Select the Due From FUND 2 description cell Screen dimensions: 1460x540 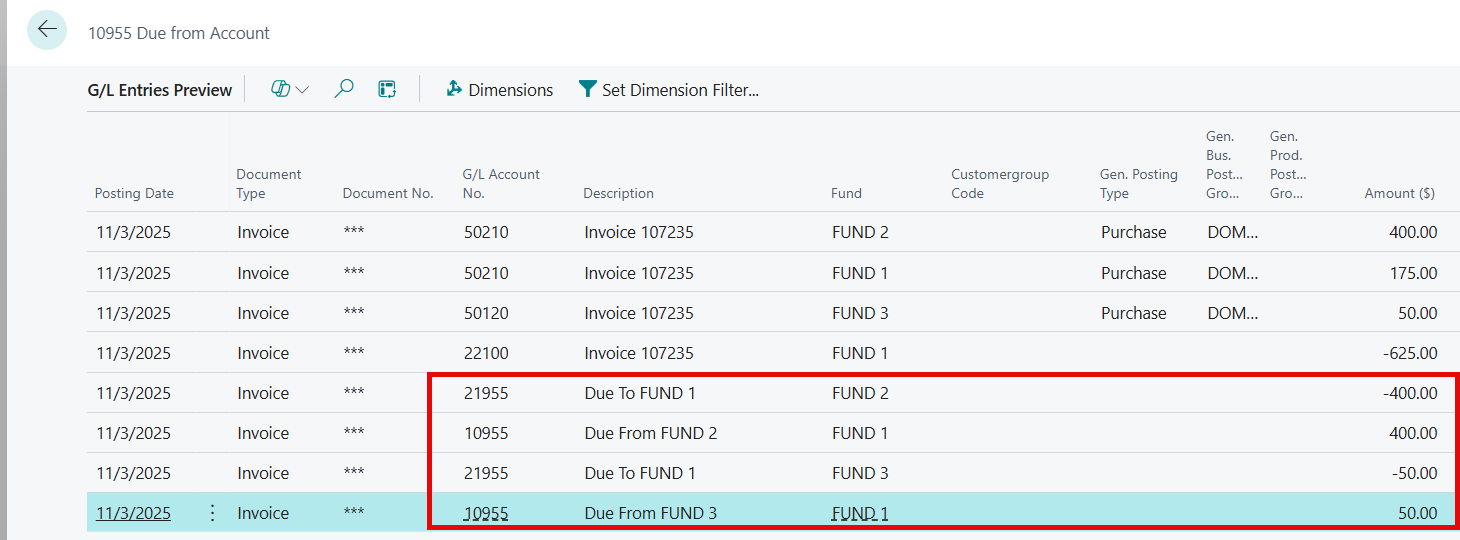(650, 433)
